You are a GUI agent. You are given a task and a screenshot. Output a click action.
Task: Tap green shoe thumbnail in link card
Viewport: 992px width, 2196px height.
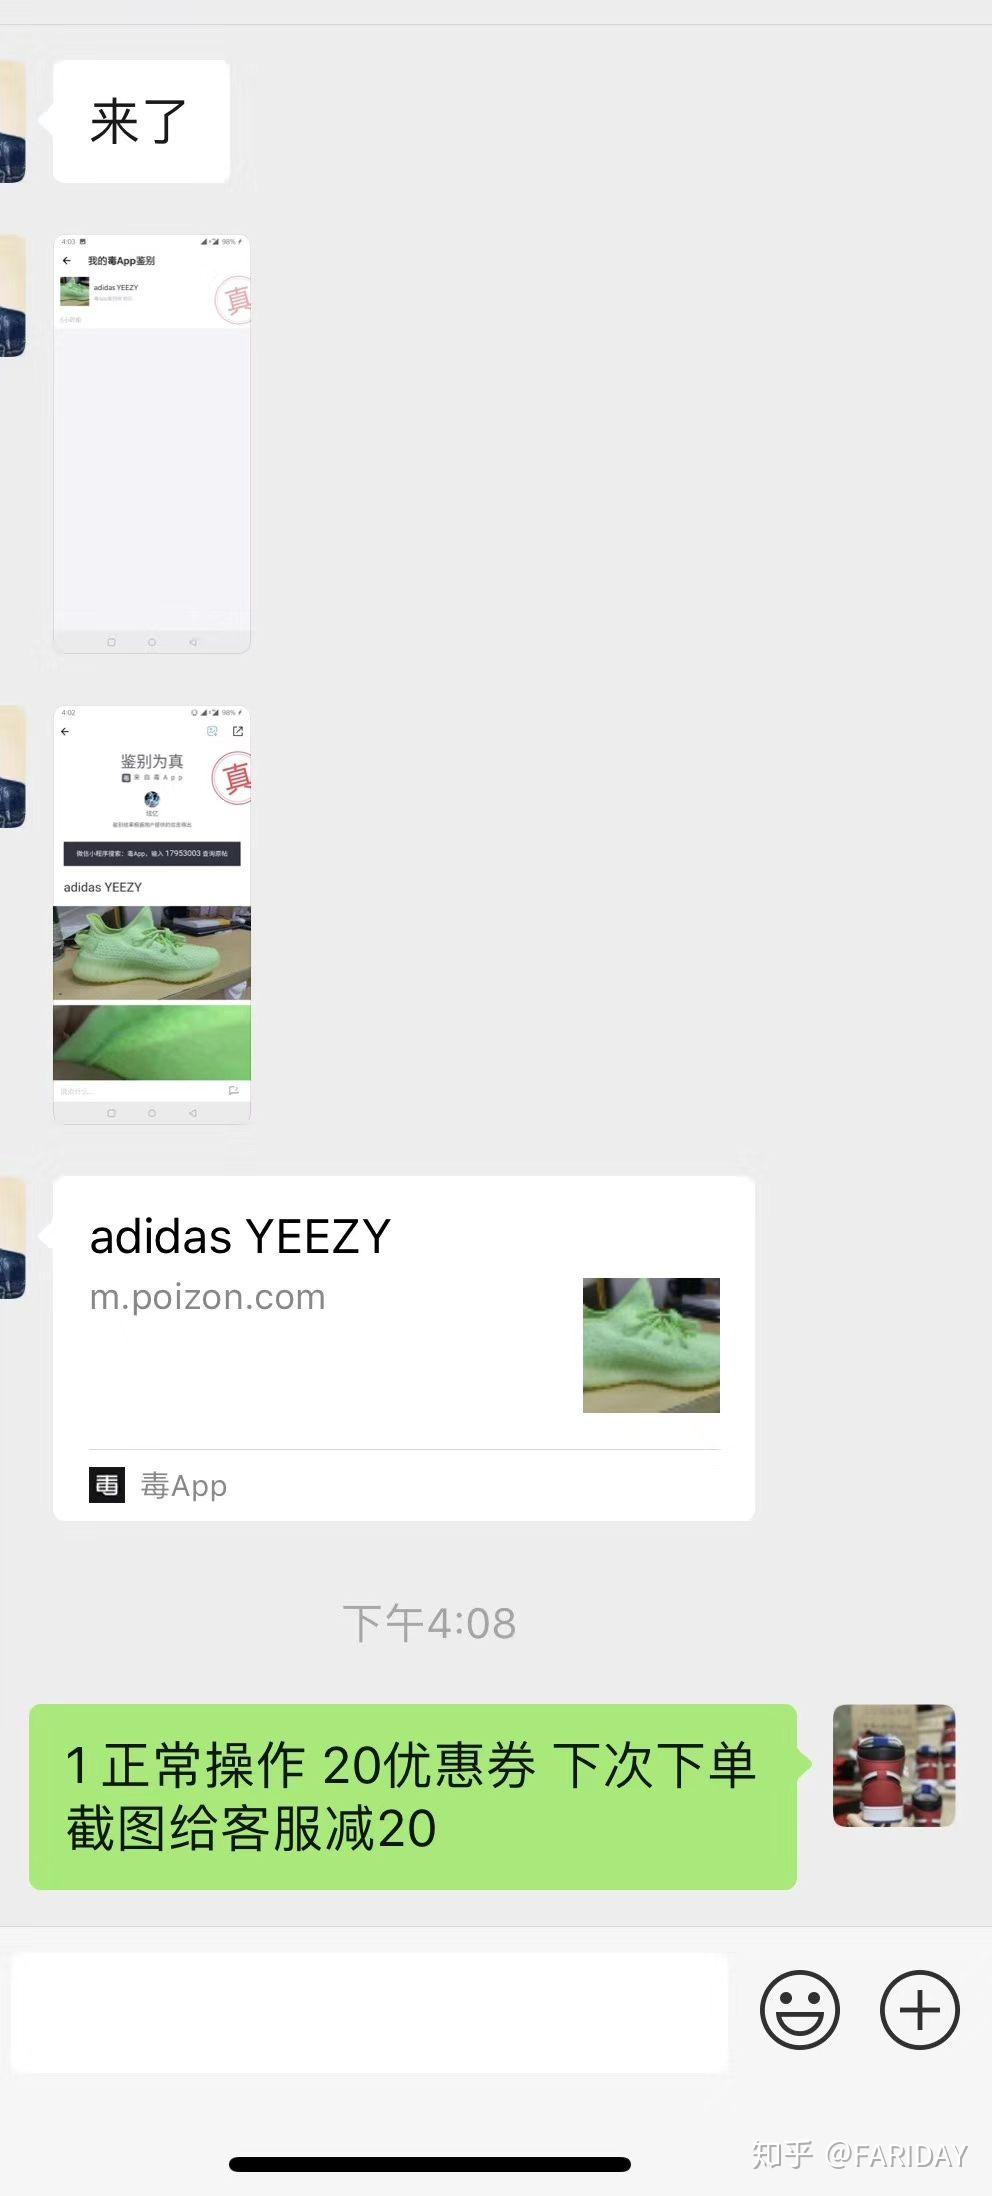(x=651, y=1345)
